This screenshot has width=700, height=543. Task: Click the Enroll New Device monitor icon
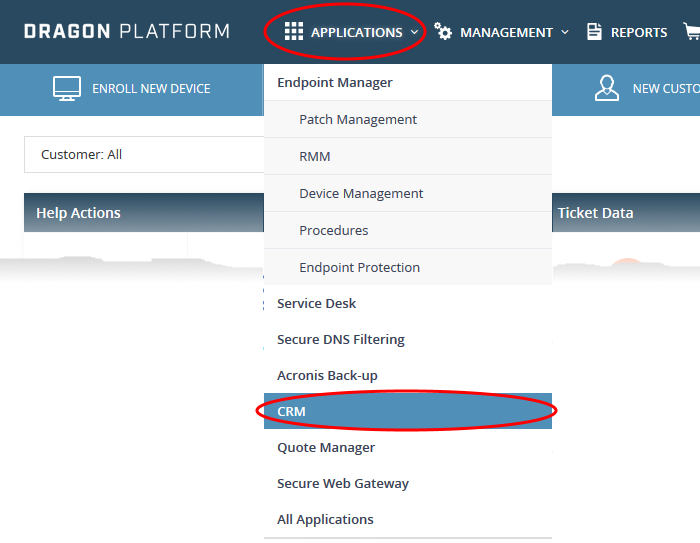point(67,88)
